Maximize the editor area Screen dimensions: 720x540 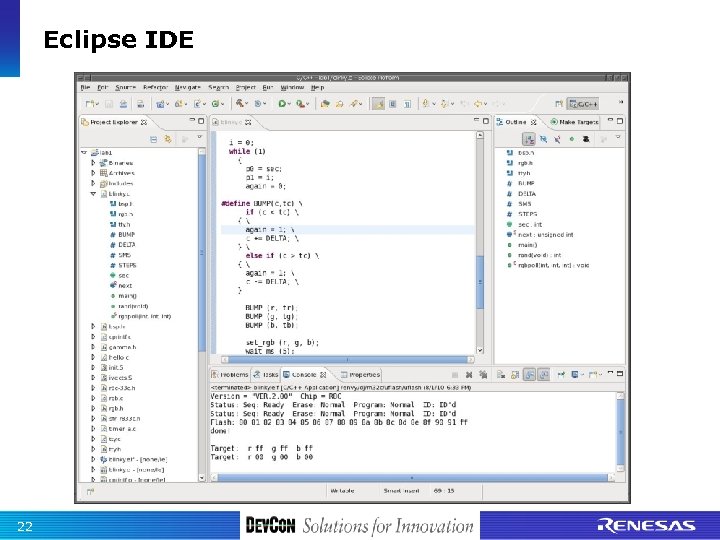pyautogui.click(x=486, y=121)
